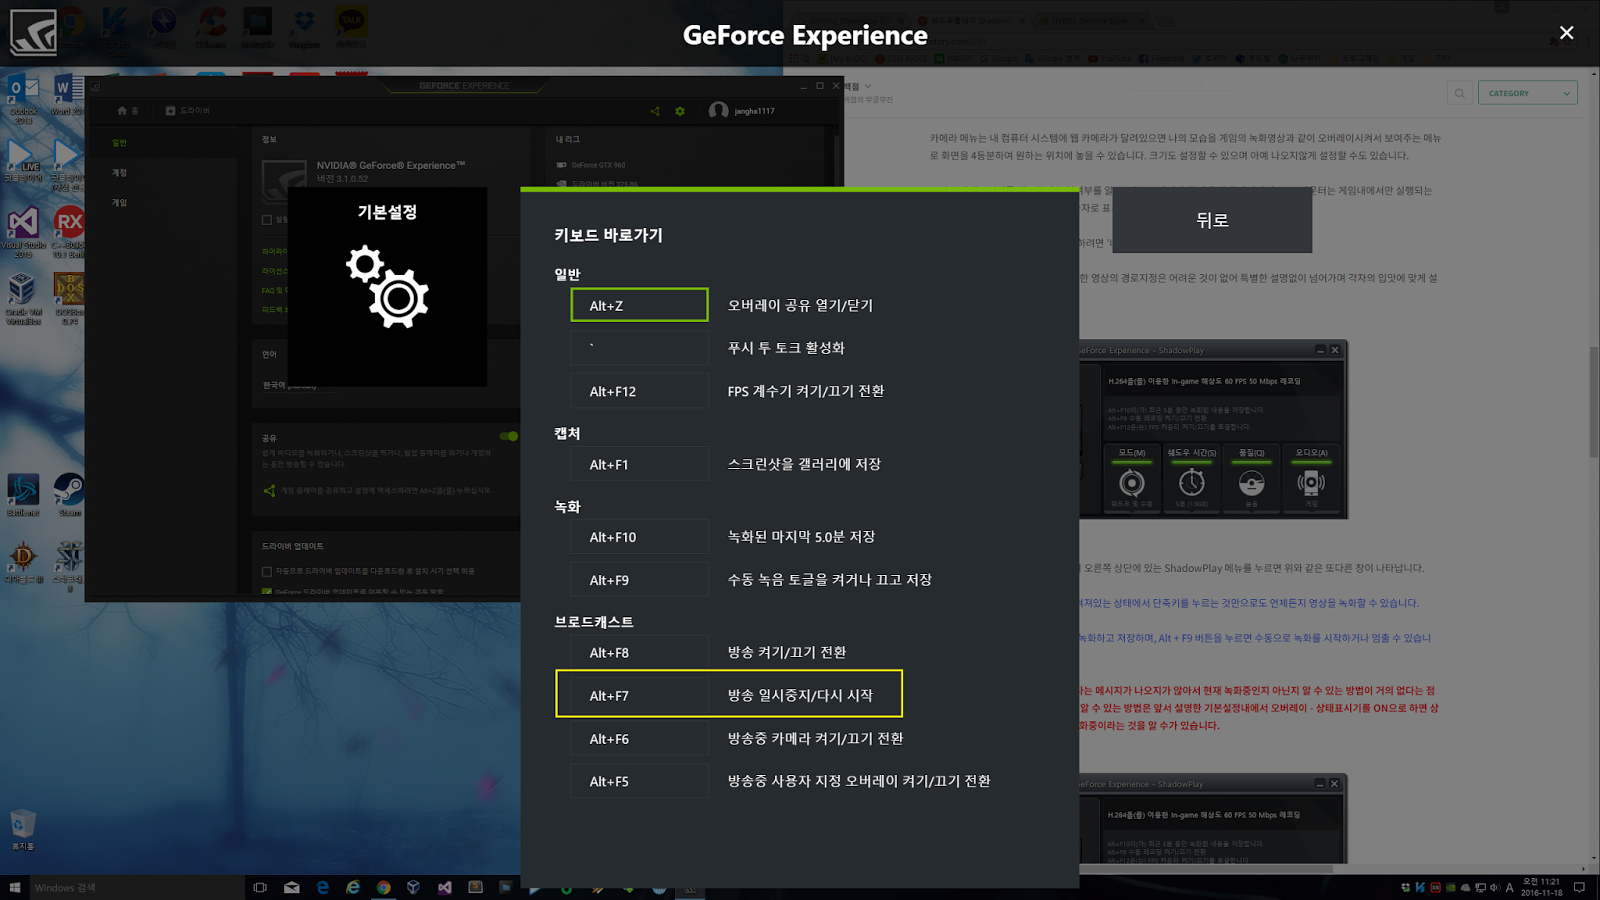This screenshot has height=900, width=1600.
Task: Click the blog search magnifier icon
Action: pyautogui.click(x=1460, y=93)
